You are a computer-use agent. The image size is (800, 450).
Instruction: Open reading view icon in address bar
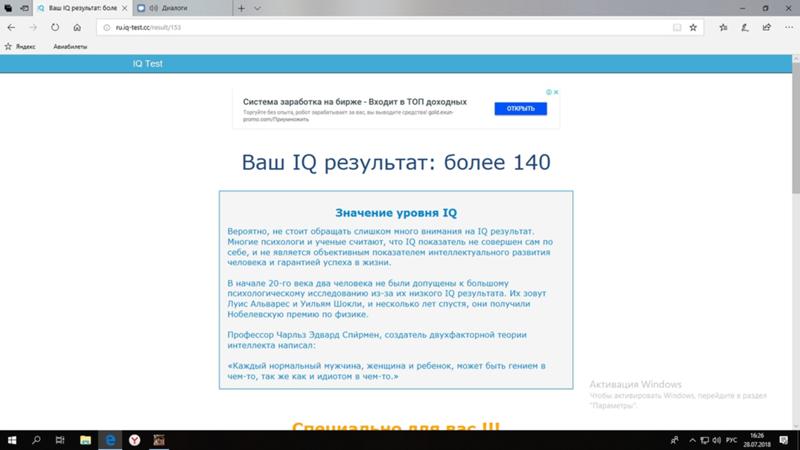[x=676, y=27]
